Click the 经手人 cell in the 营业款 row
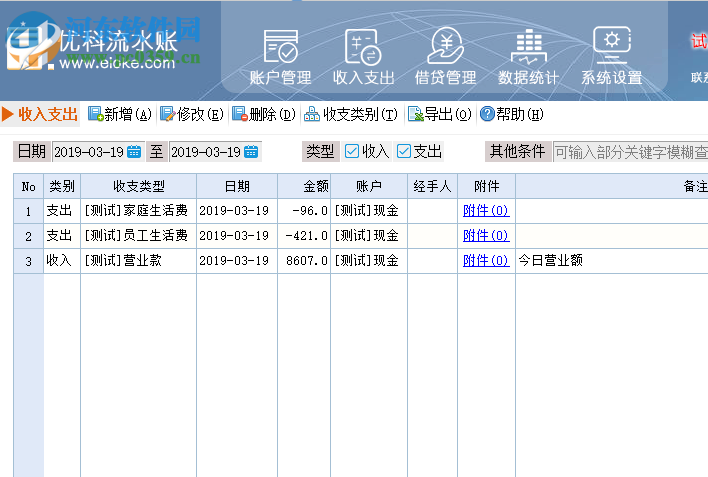The height and width of the screenshot is (477, 708). [433, 261]
